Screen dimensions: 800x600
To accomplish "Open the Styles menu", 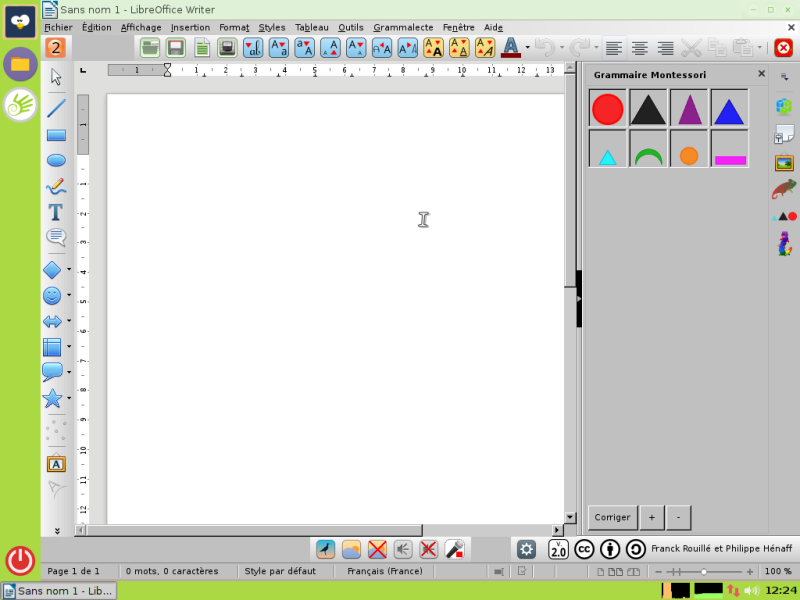I will coord(271,28).
